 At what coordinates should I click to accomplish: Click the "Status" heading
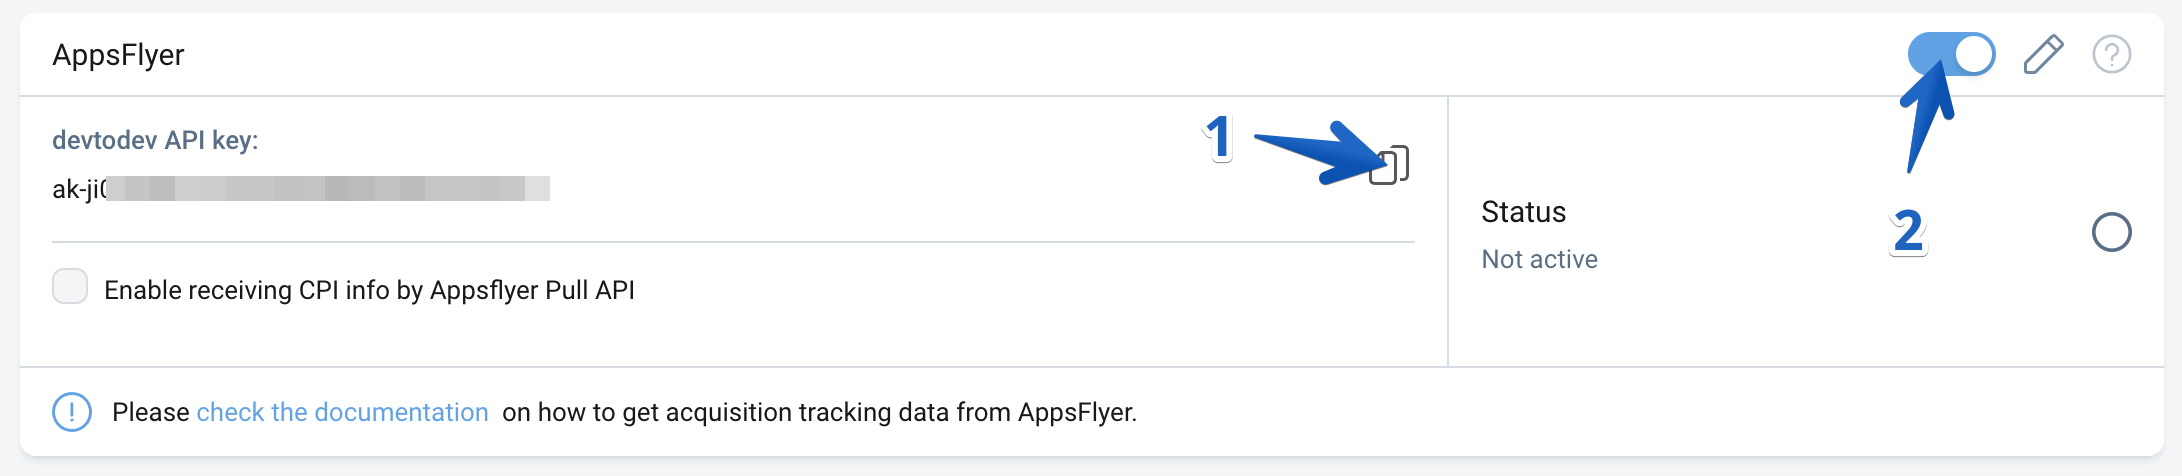(x=1523, y=212)
